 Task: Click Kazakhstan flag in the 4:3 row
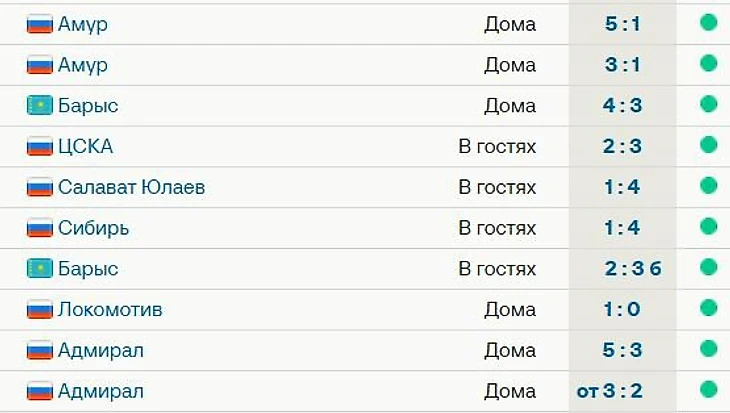tap(39, 105)
